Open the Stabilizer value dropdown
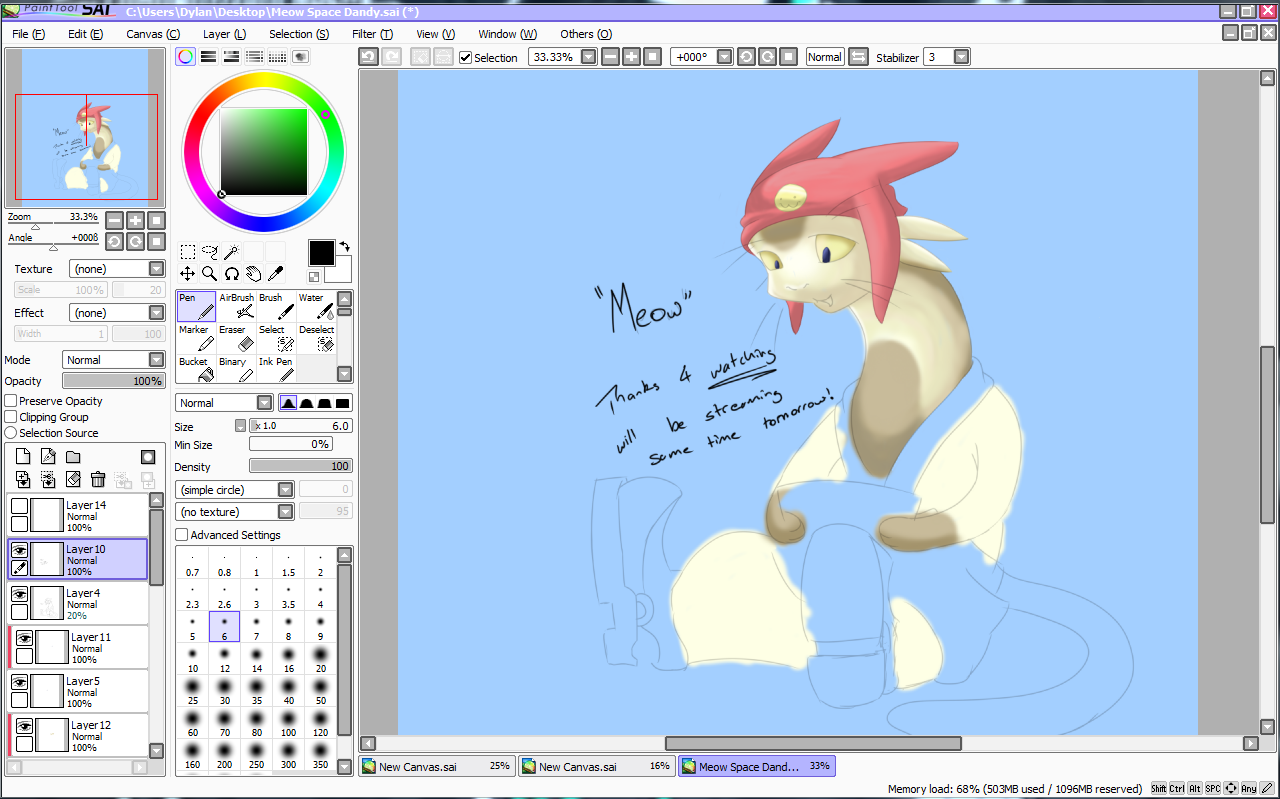Image resolution: width=1280 pixels, height=799 pixels. 961,57
